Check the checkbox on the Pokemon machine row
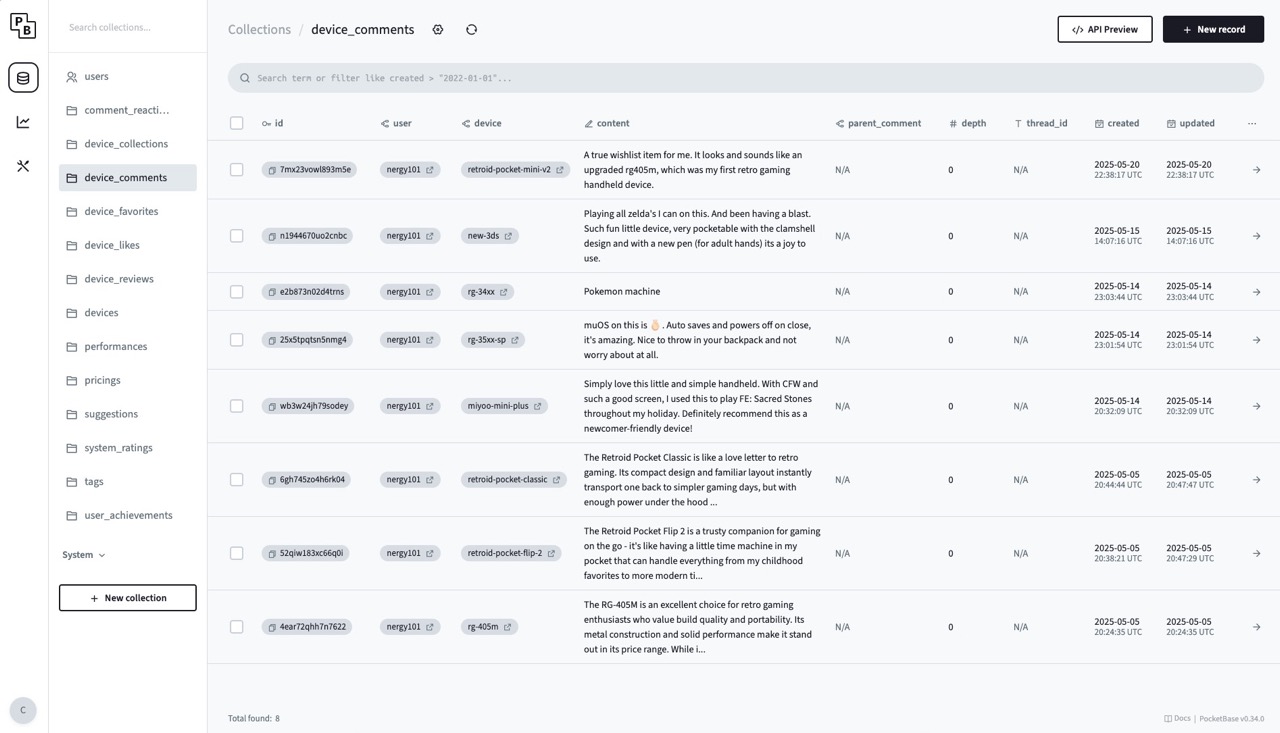1280x733 pixels. tap(237, 291)
